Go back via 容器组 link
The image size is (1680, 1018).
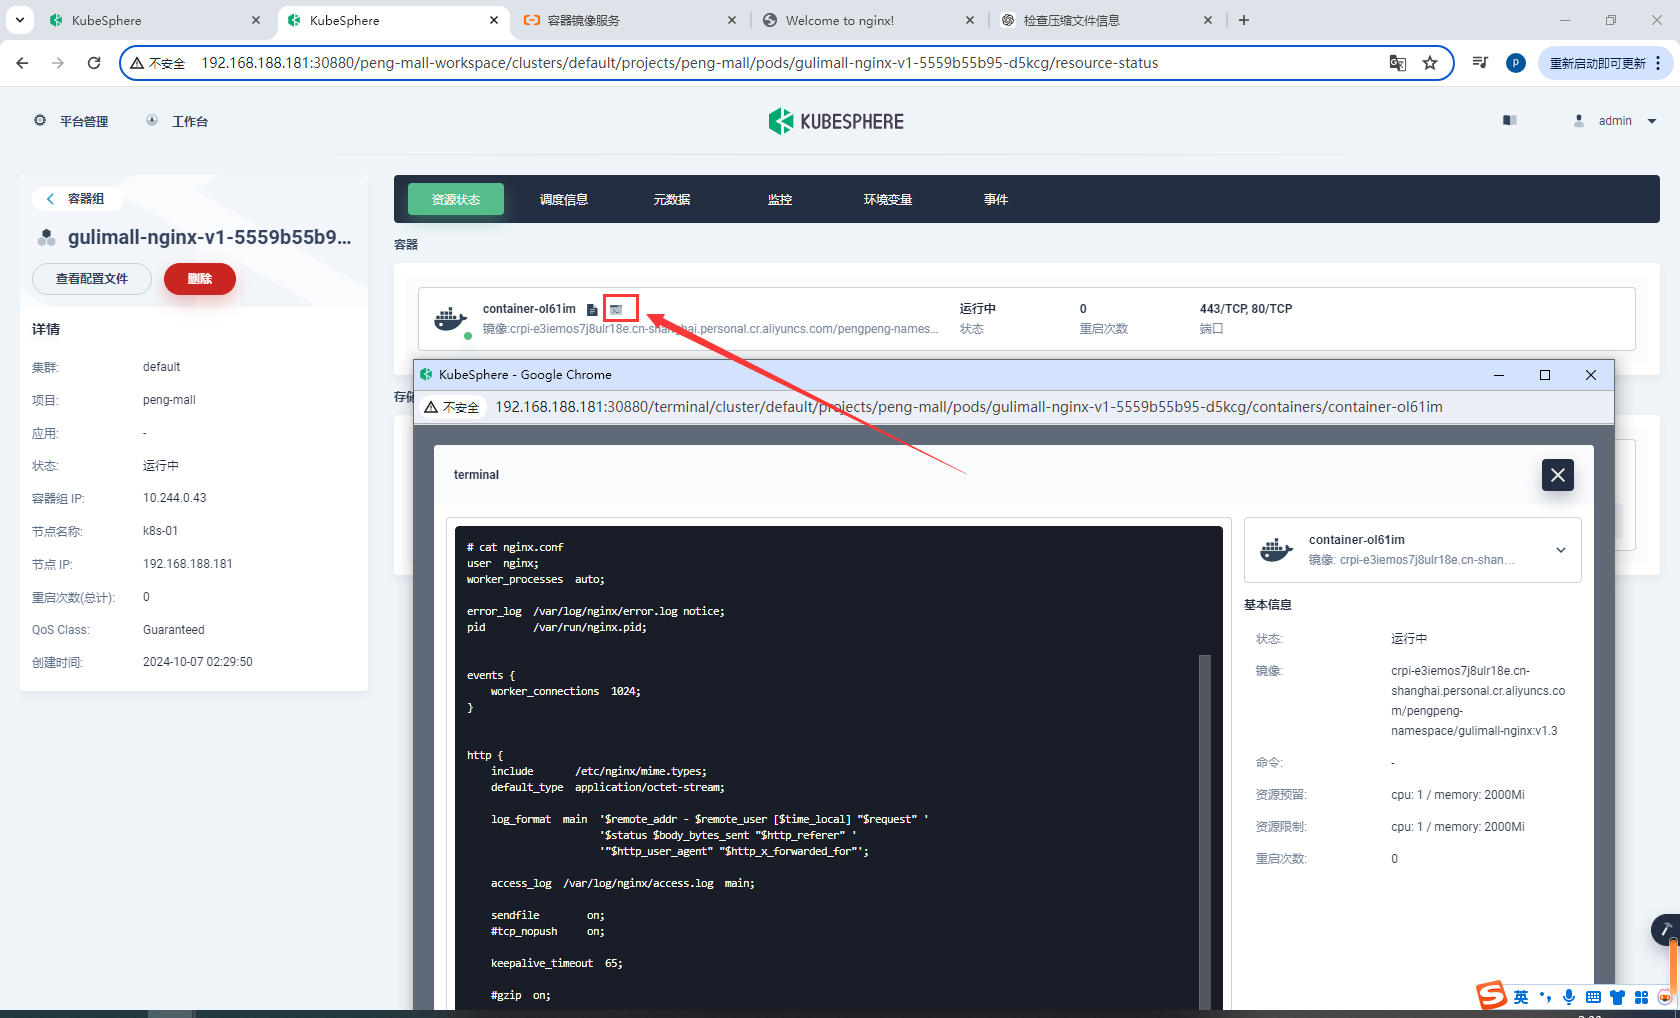click(x=77, y=199)
